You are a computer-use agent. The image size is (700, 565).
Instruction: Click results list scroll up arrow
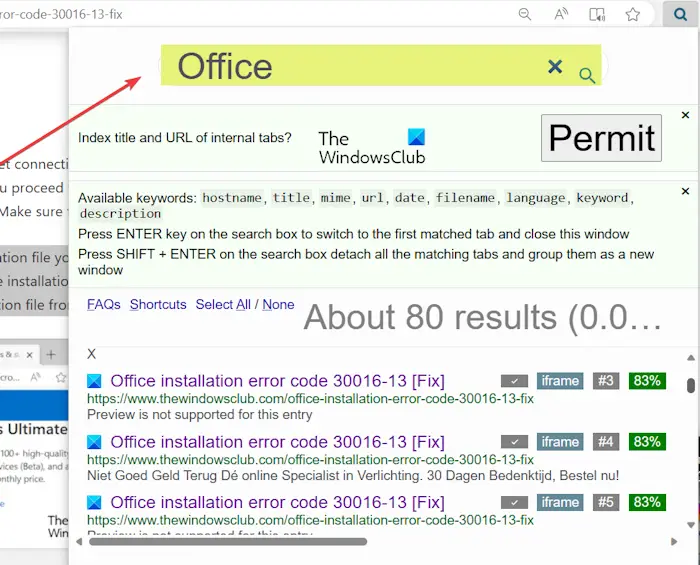point(691,357)
